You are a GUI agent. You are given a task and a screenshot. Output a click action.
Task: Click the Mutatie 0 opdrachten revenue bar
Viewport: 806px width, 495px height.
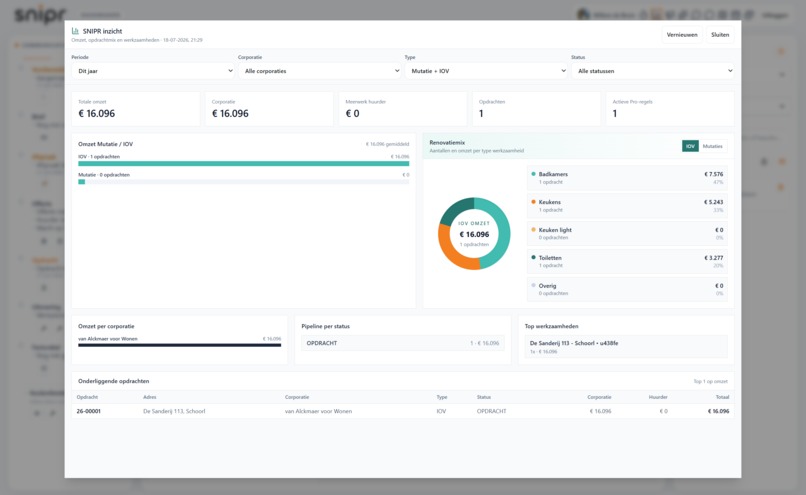[244, 181]
